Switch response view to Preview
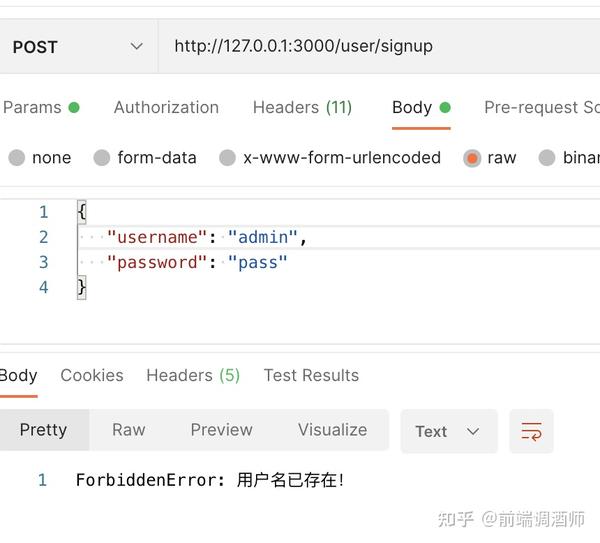 pos(222,430)
